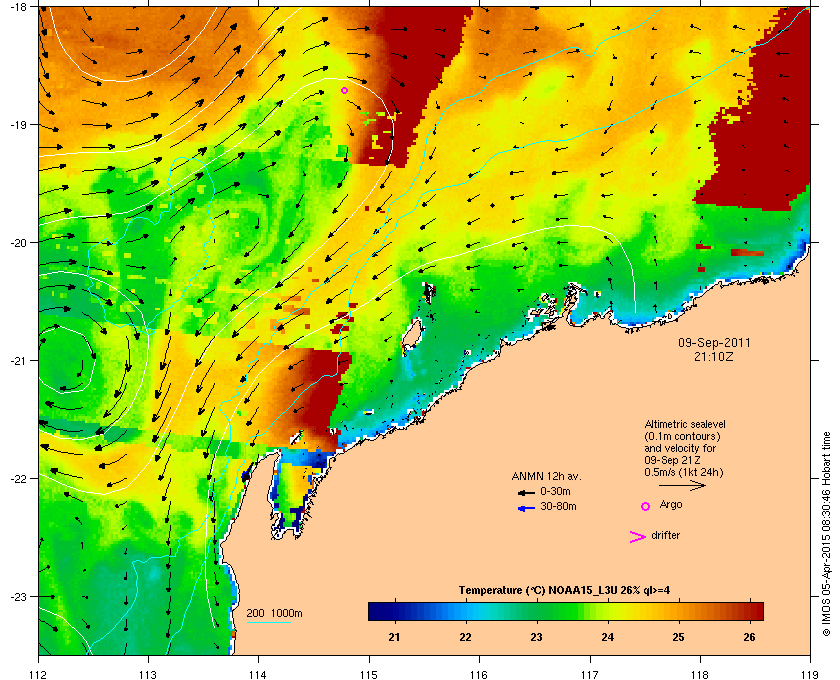Click the '30-80m' legend label
Viewport: 840px width, 680px height.
(x=558, y=506)
